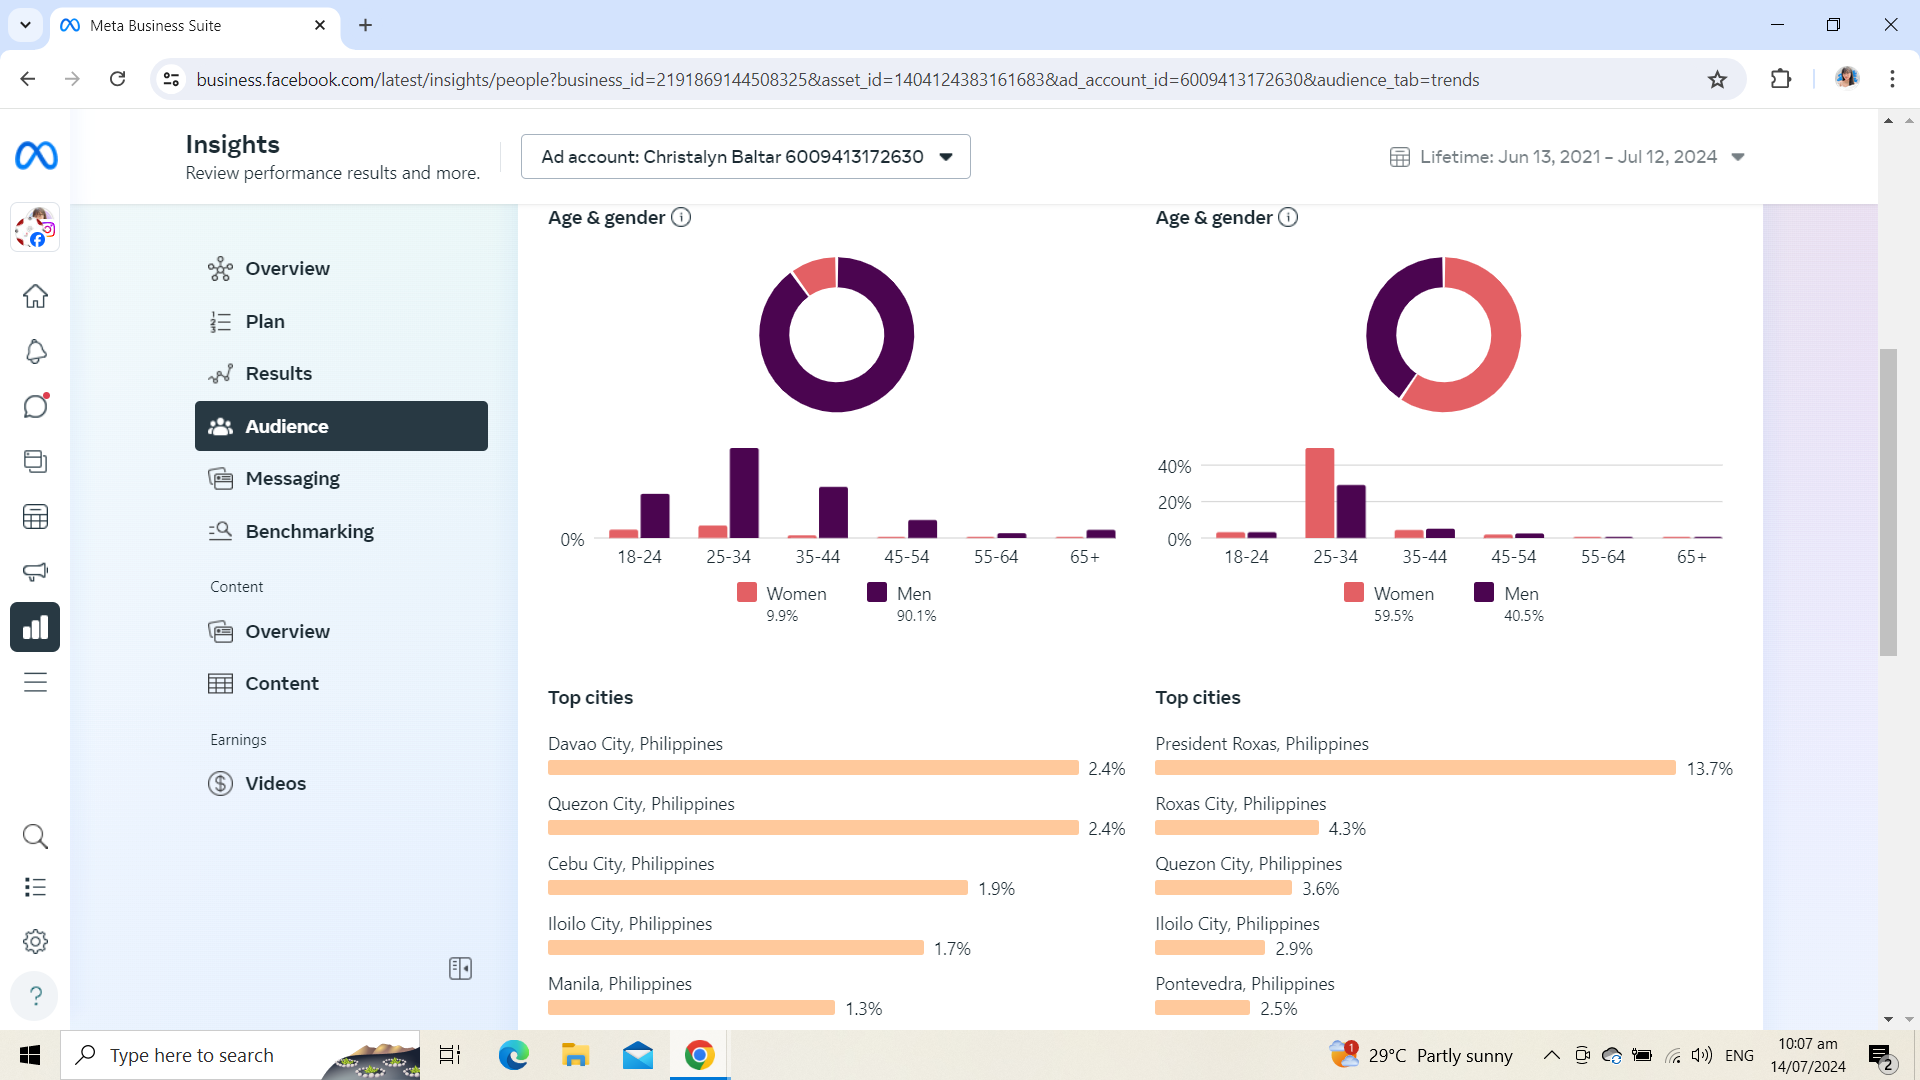Click the Quezon City label in left Top cities
Viewport: 1920px width, 1080px height.
click(641, 804)
